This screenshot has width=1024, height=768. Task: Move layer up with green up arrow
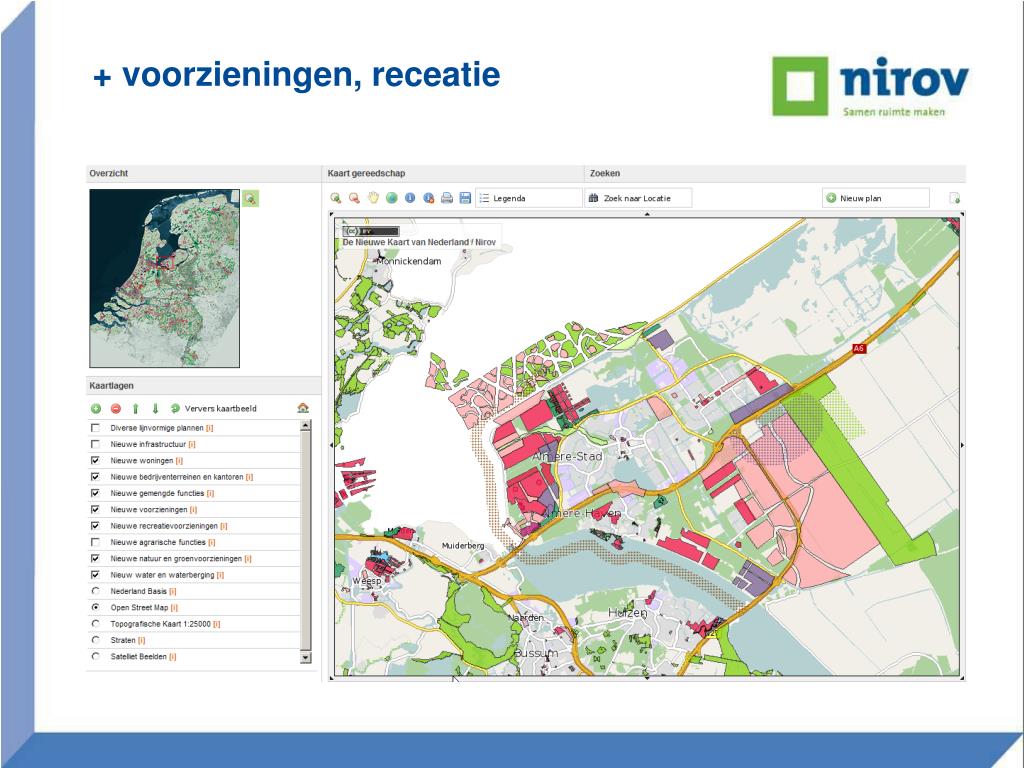(x=136, y=409)
